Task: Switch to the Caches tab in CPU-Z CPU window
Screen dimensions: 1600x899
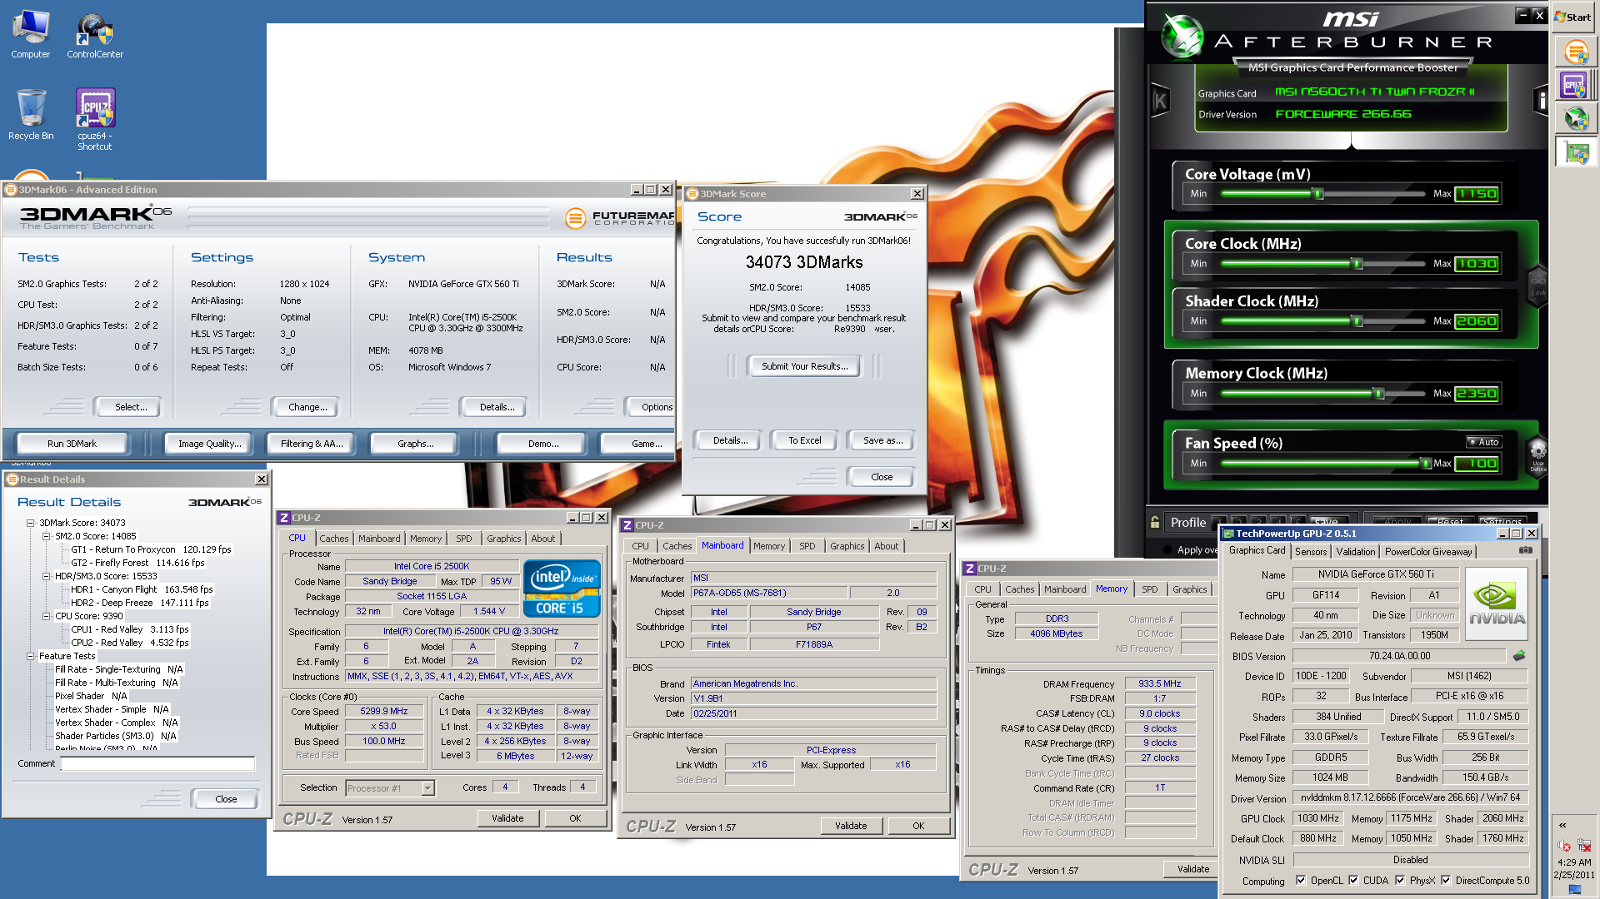Action: coord(334,538)
